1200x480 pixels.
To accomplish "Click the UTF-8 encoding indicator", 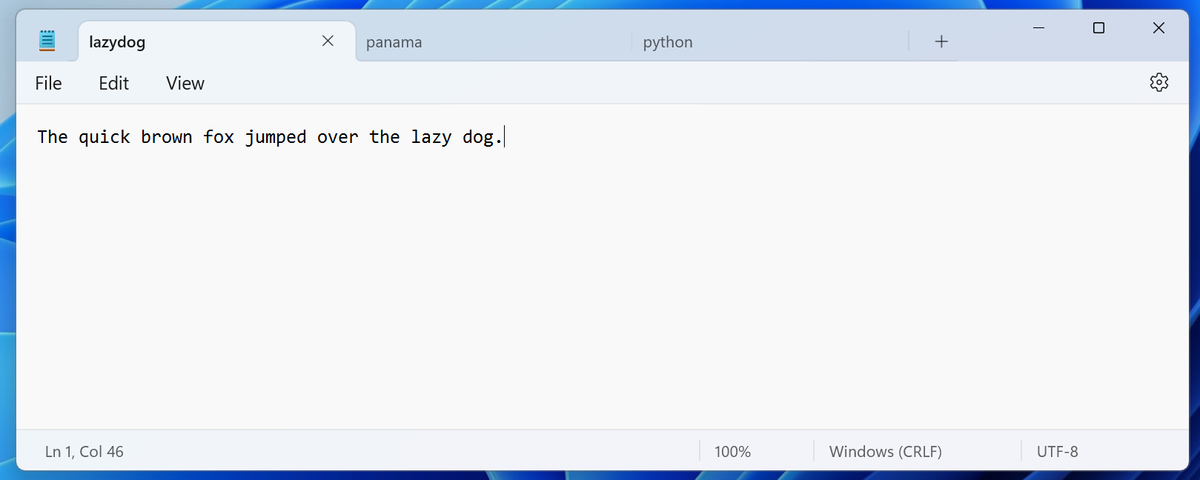I will click(1057, 452).
